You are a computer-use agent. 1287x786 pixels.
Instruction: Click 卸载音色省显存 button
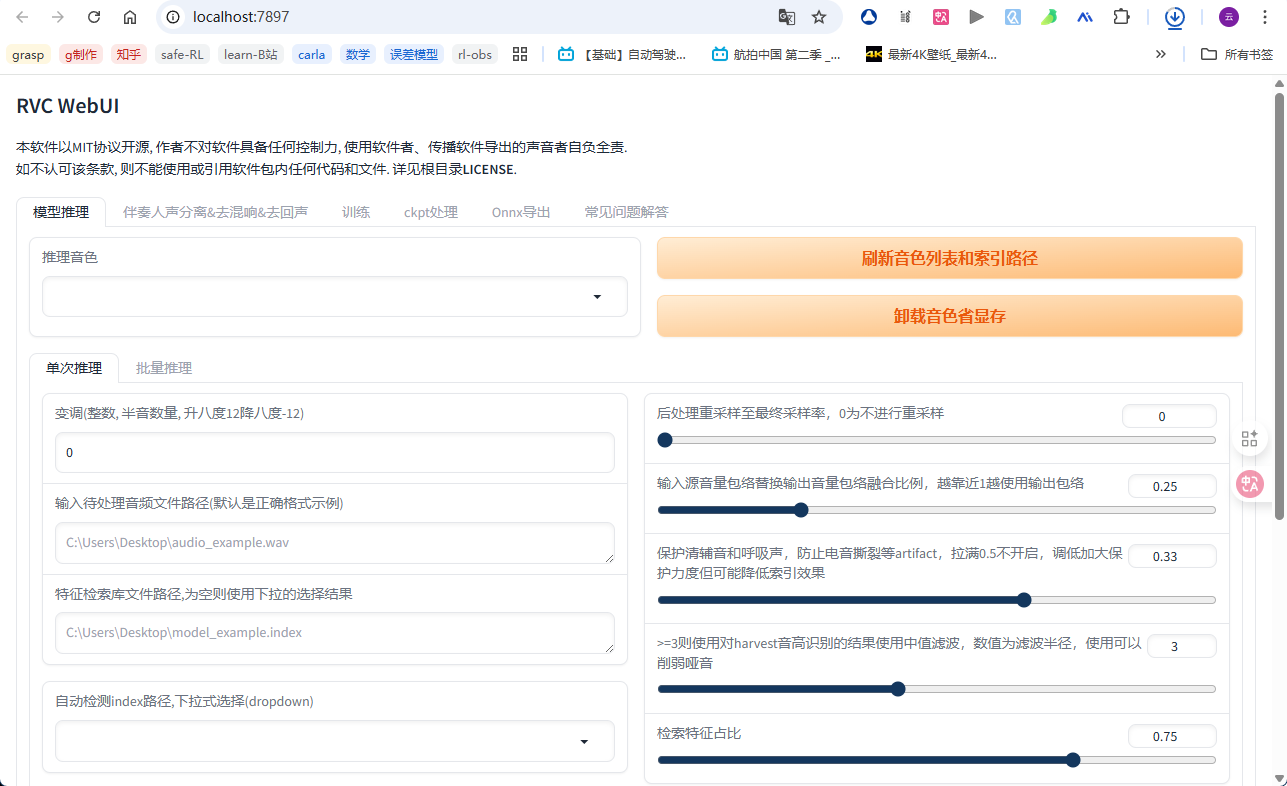coord(950,316)
